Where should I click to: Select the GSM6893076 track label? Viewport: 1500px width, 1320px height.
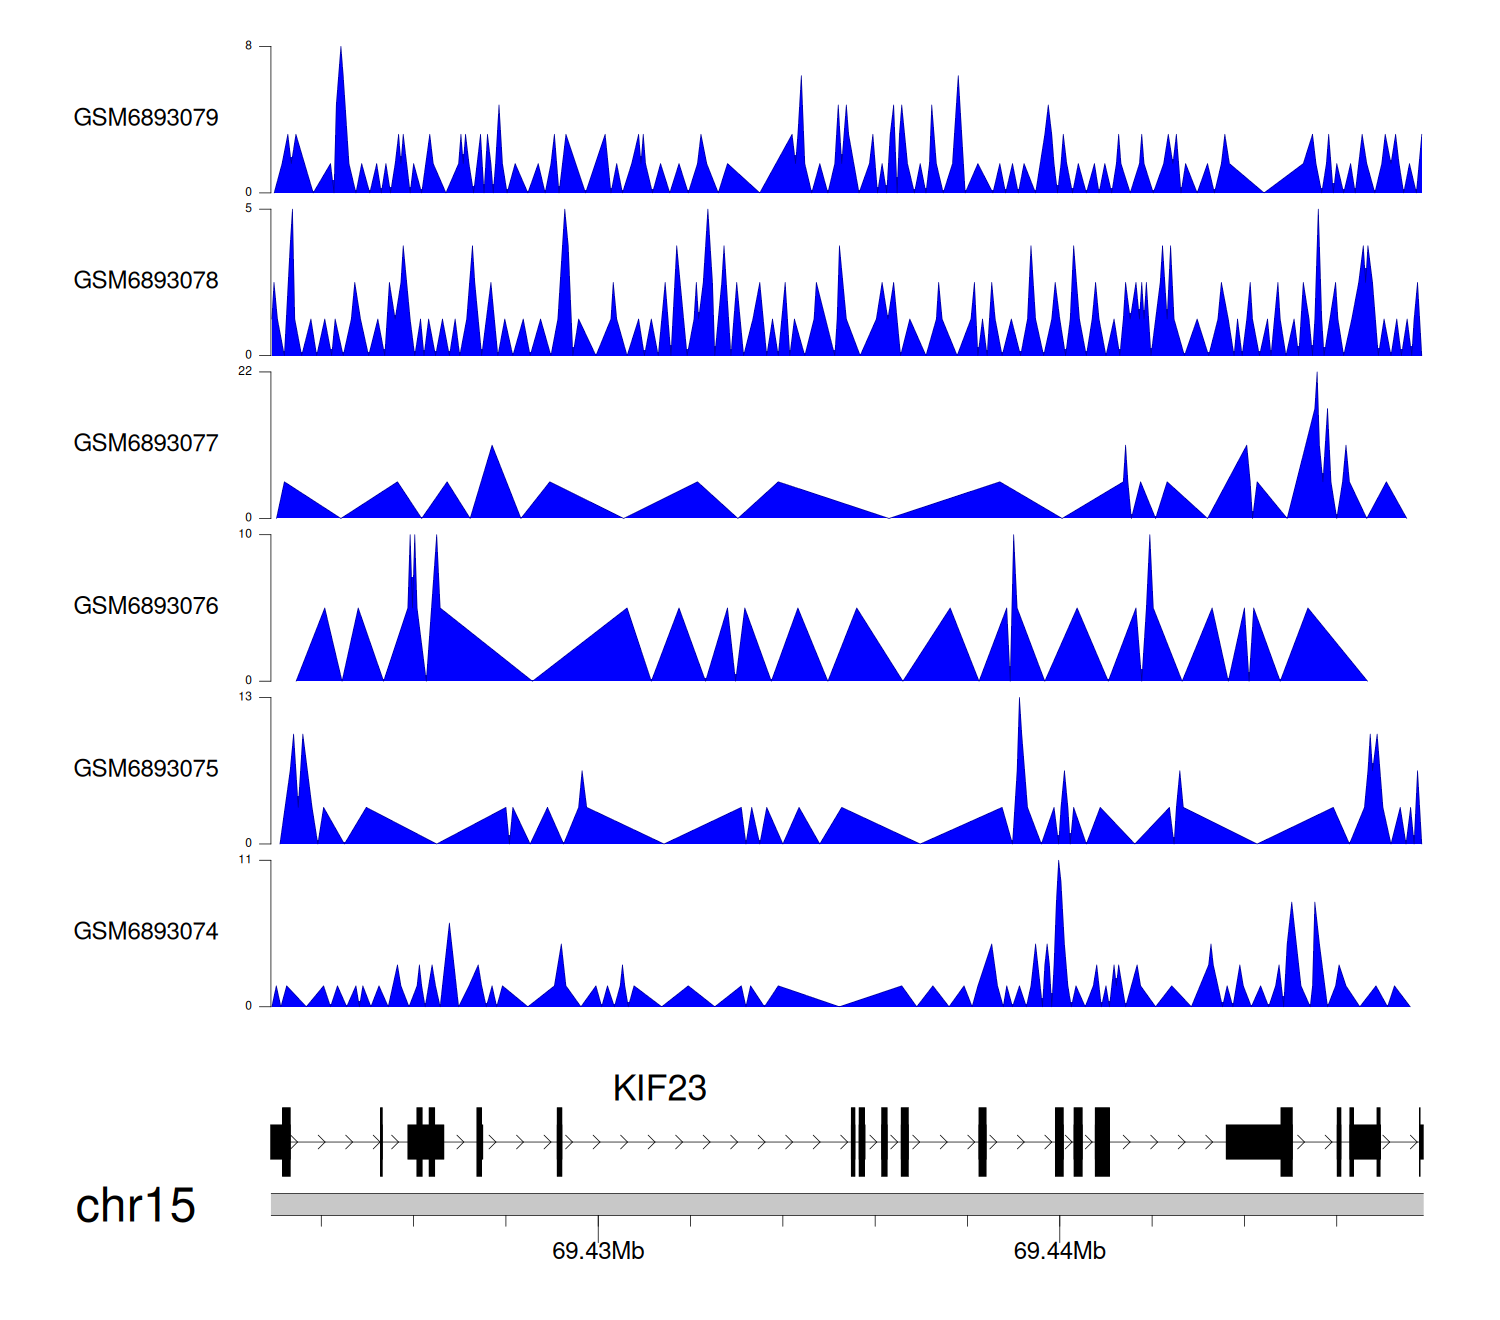(x=146, y=606)
